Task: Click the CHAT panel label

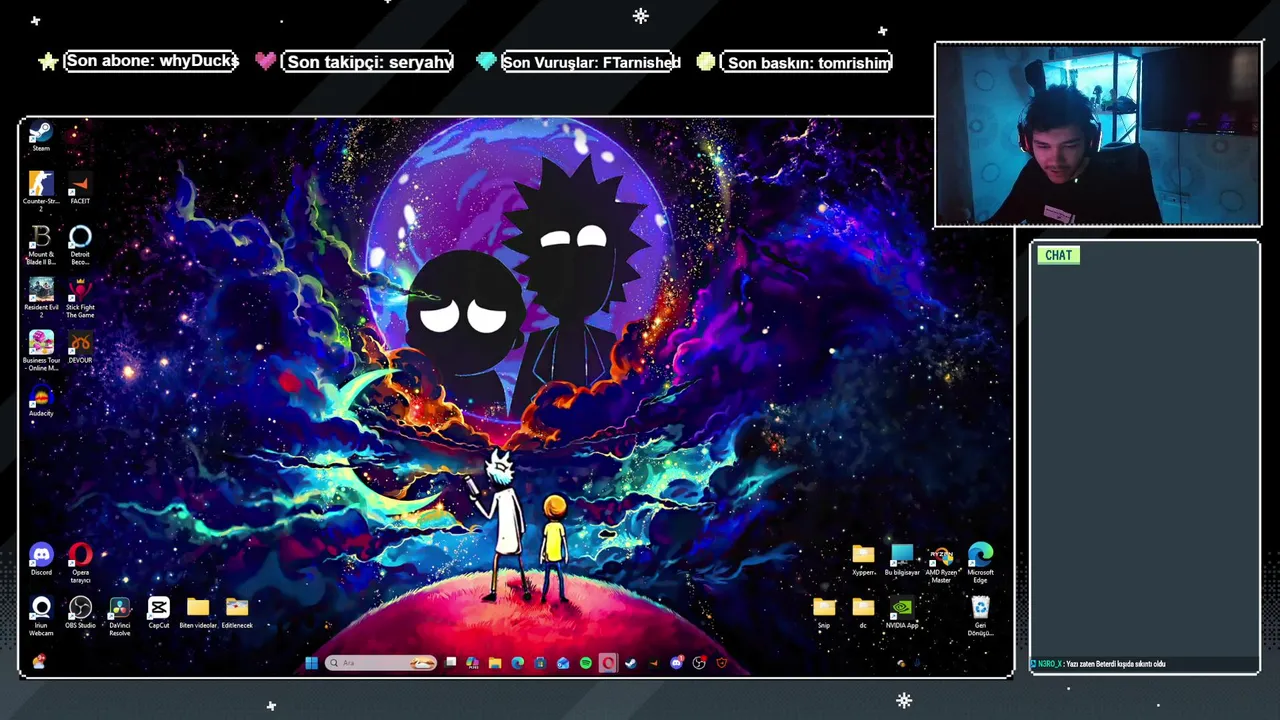Action: pyautogui.click(x=1058, y=255)
